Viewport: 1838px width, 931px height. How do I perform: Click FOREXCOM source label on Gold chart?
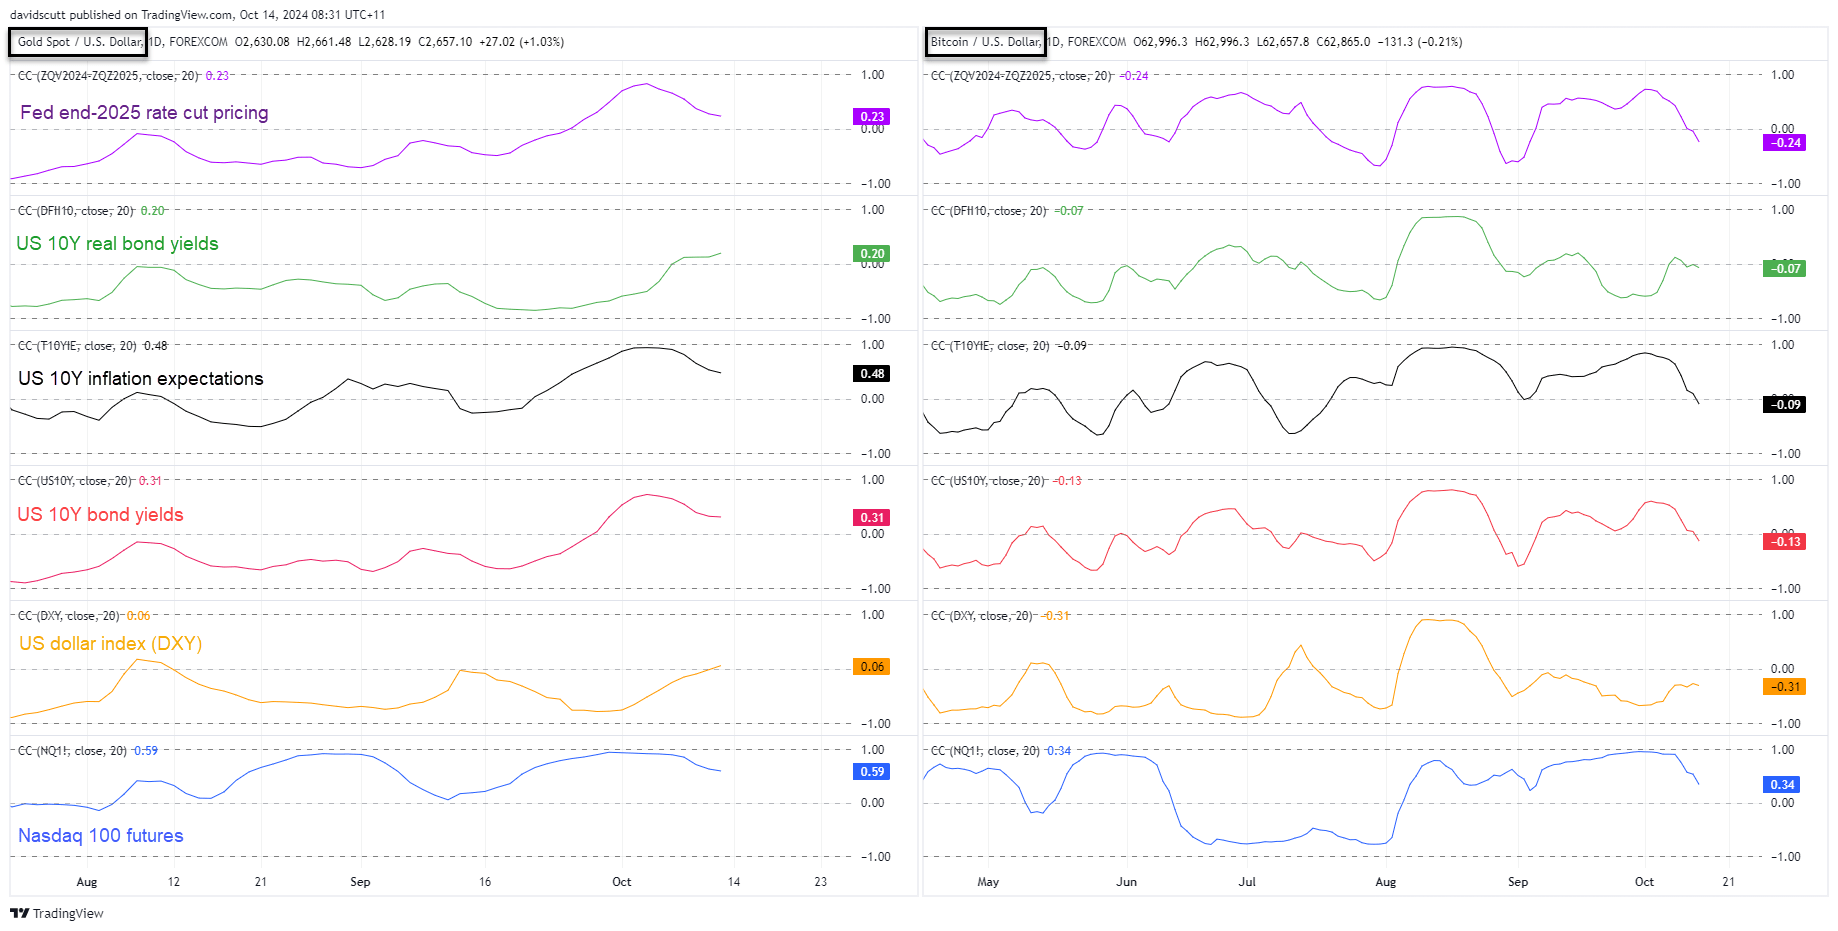(199, 42)
